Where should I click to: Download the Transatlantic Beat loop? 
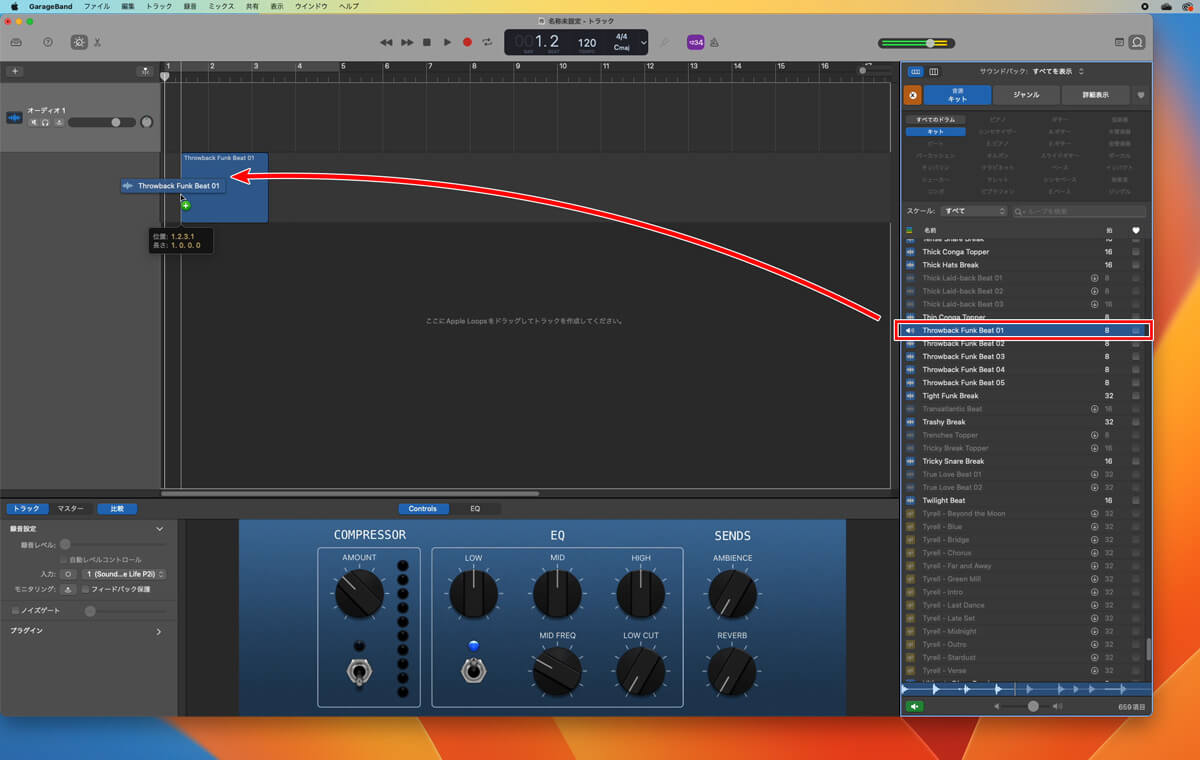coord(1094,409)
